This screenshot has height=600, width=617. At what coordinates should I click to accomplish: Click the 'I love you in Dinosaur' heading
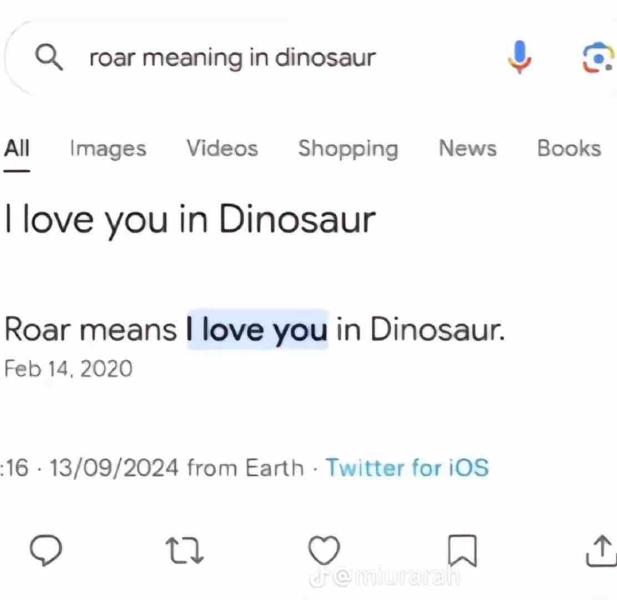190,219
